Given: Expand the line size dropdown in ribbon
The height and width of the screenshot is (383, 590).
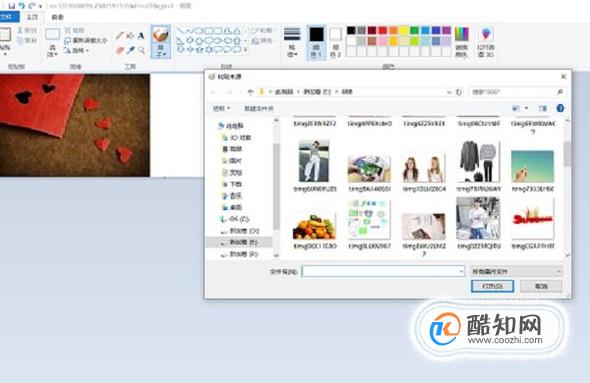Looking at the screenshot, I should 292,42.
